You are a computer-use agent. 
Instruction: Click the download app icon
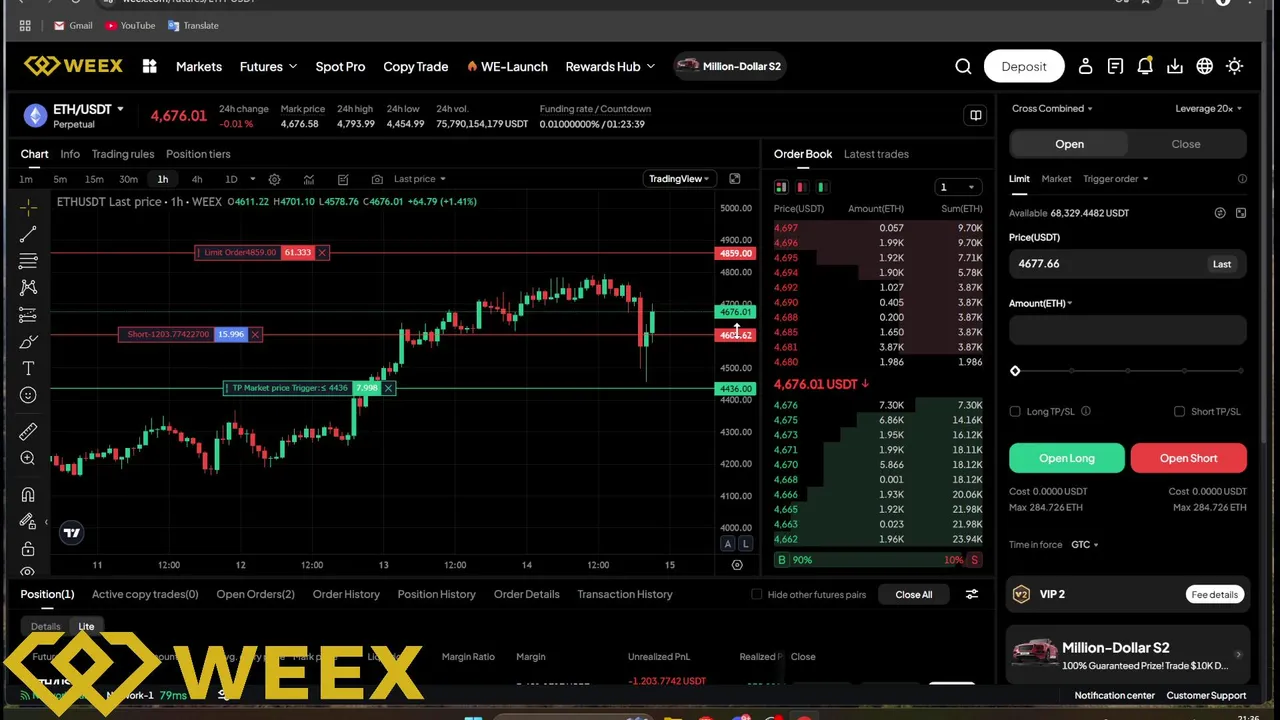coord(1175,66)
